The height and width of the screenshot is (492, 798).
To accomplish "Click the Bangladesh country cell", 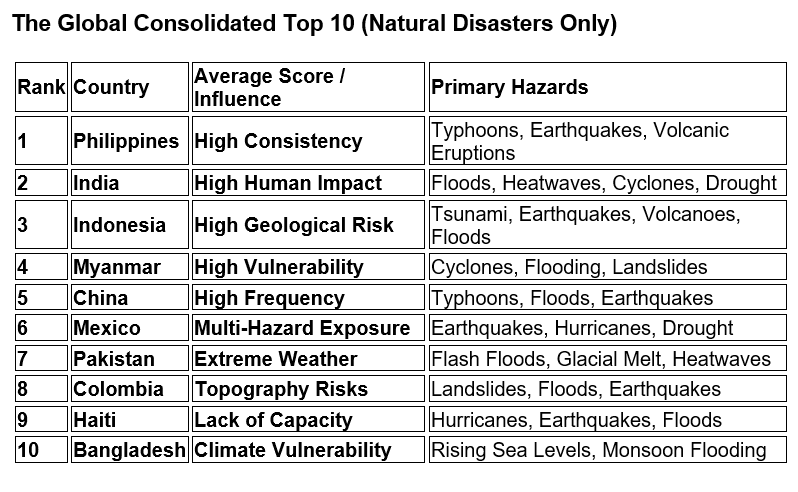I will pos(129,450).
